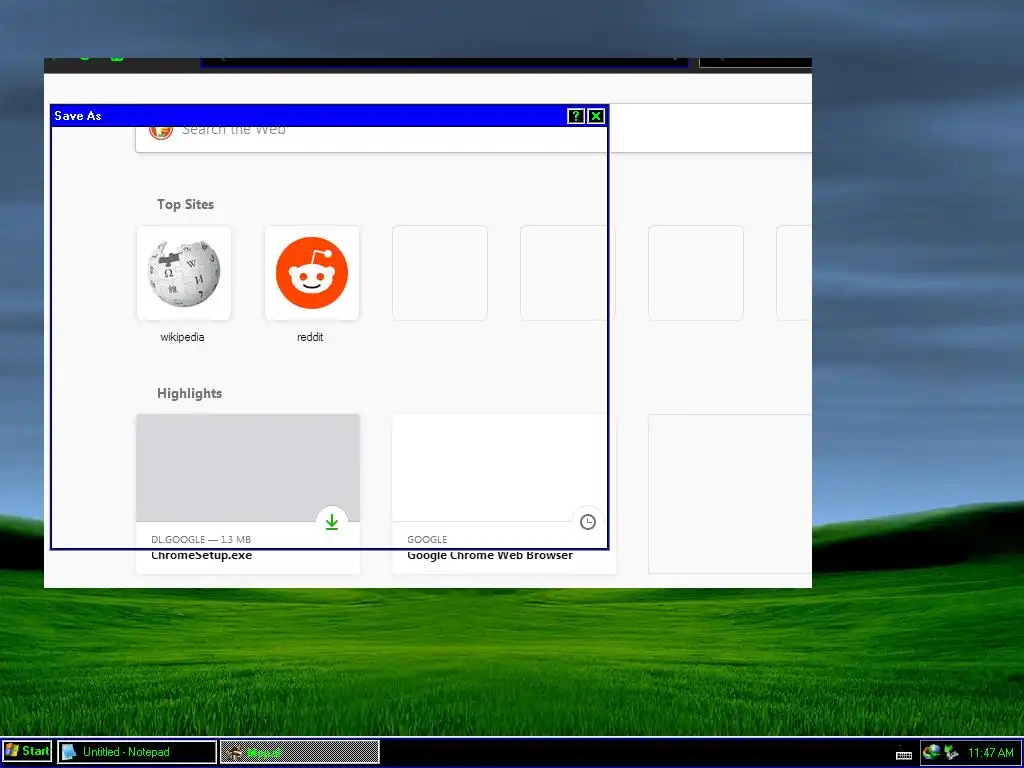Click the Top Sites heading

click(x=185, y=204)
